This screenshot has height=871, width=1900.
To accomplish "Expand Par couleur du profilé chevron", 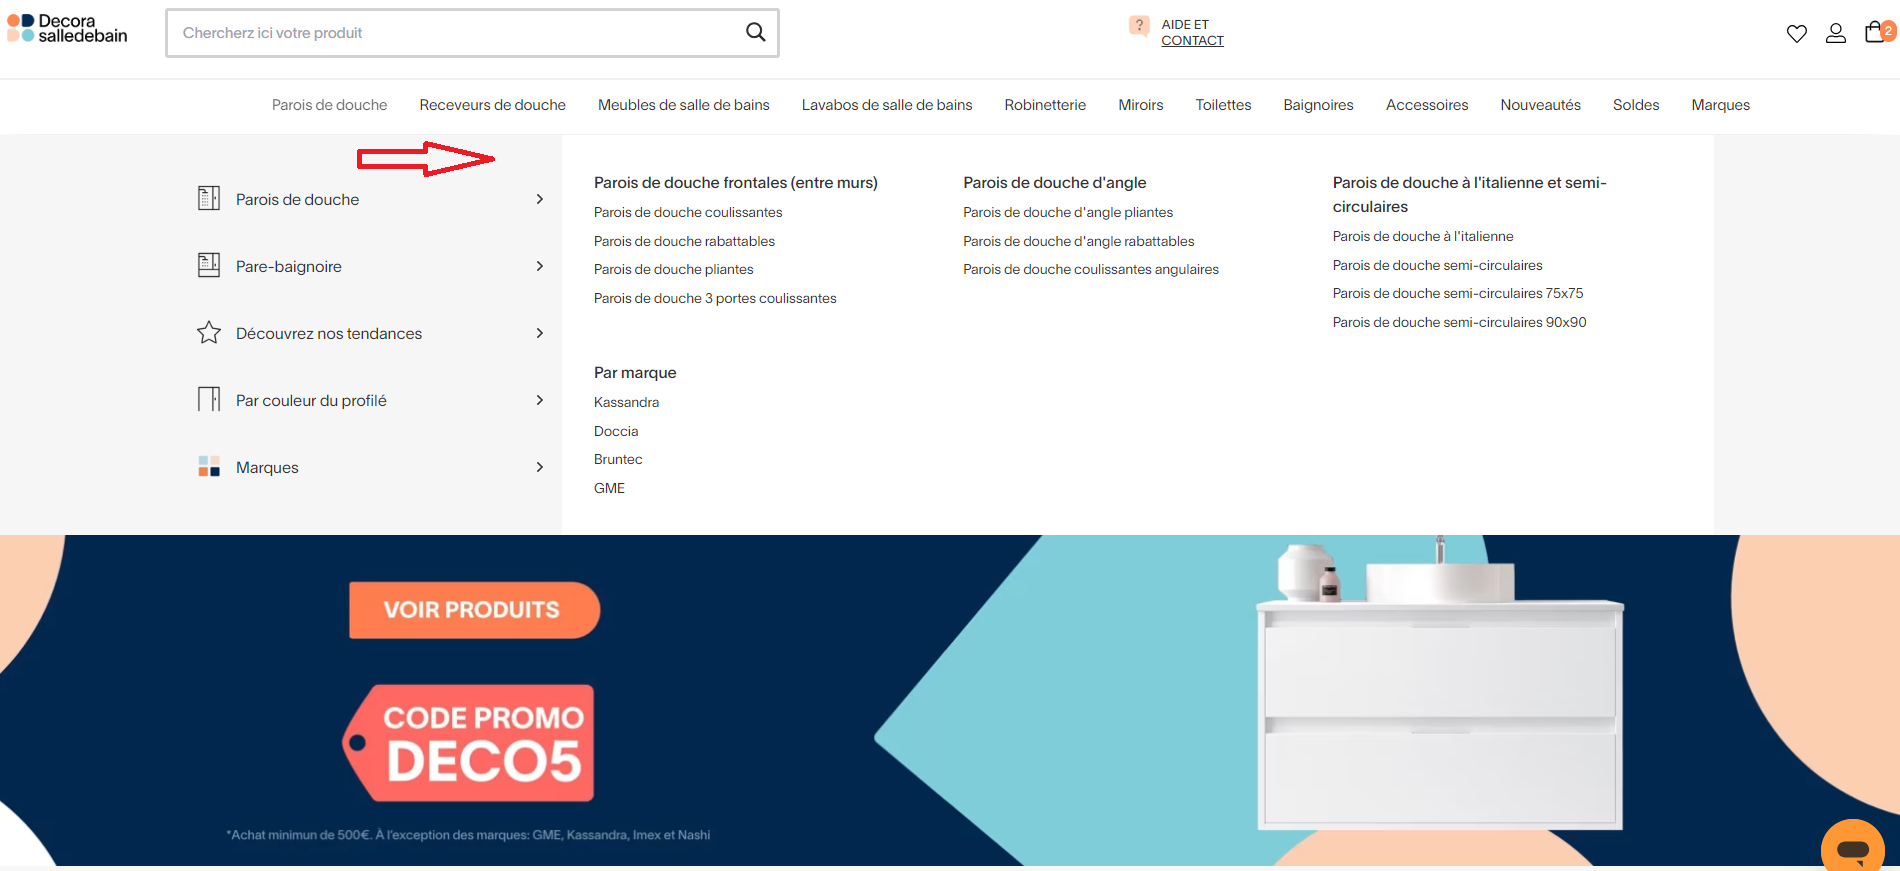I will point(540,400).
